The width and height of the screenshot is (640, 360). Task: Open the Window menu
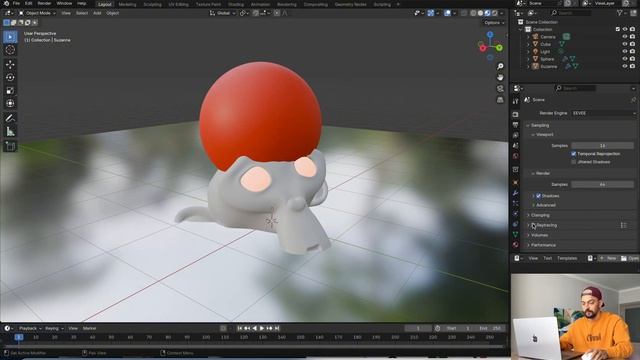click(64, 4)
